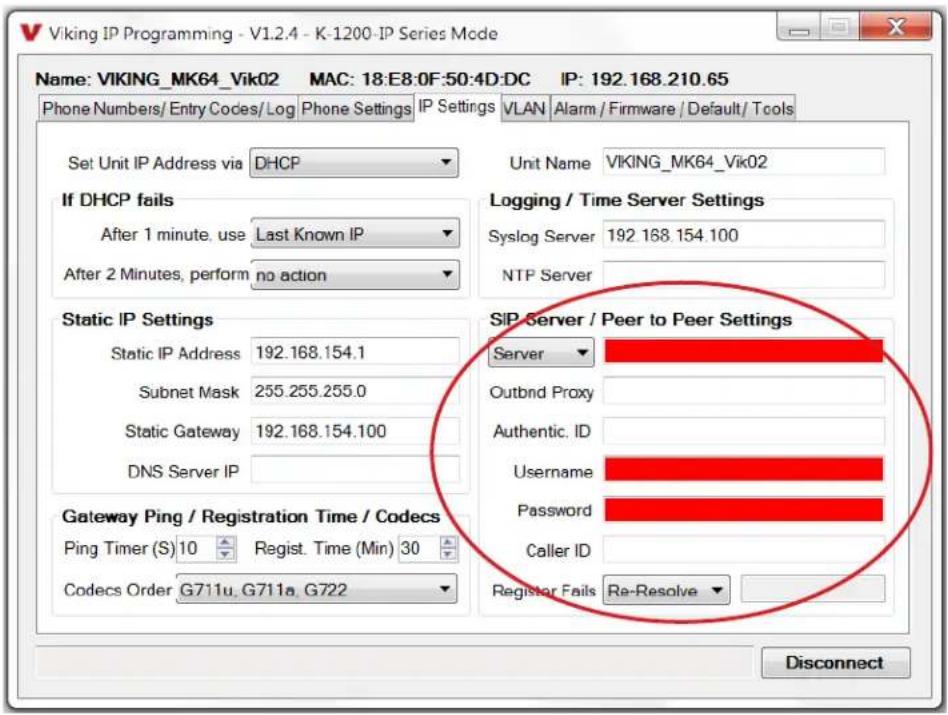Switch to the Phone Settings tab
Screen dimensions: 948x715
(x=356, y=109)
